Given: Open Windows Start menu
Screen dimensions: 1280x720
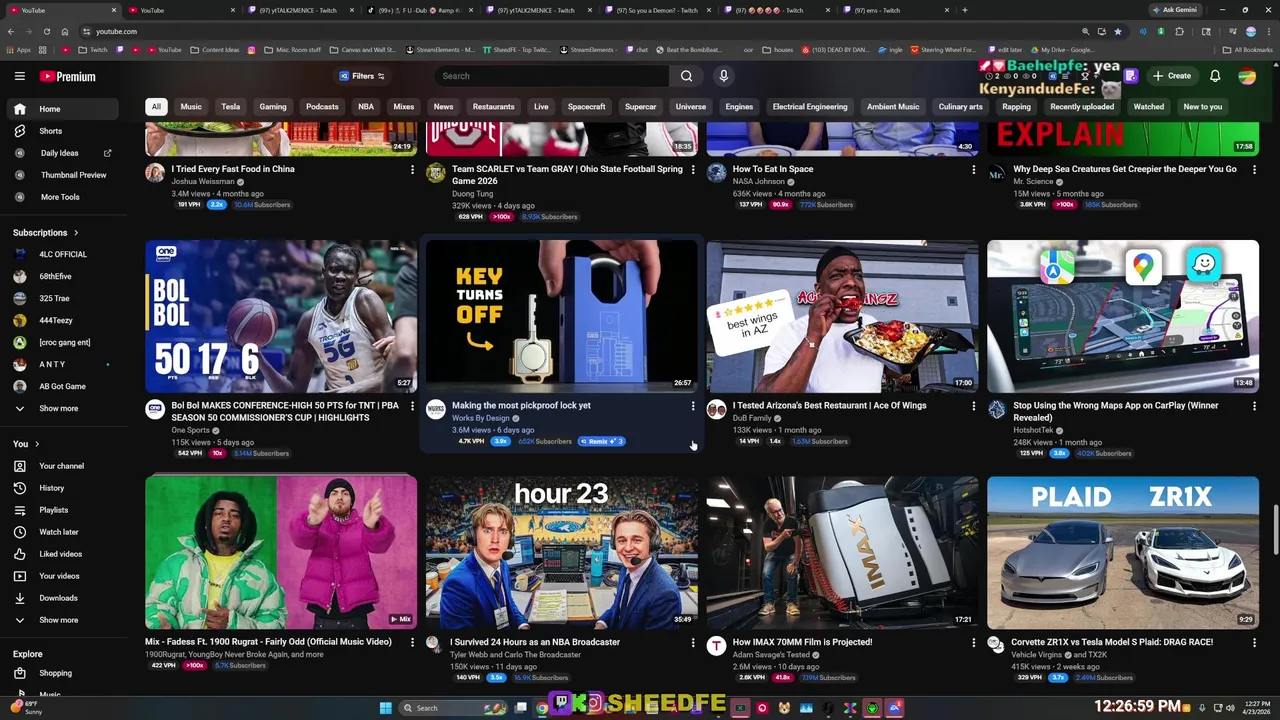Looking at the screenshot, I should (x=385, y=708).
